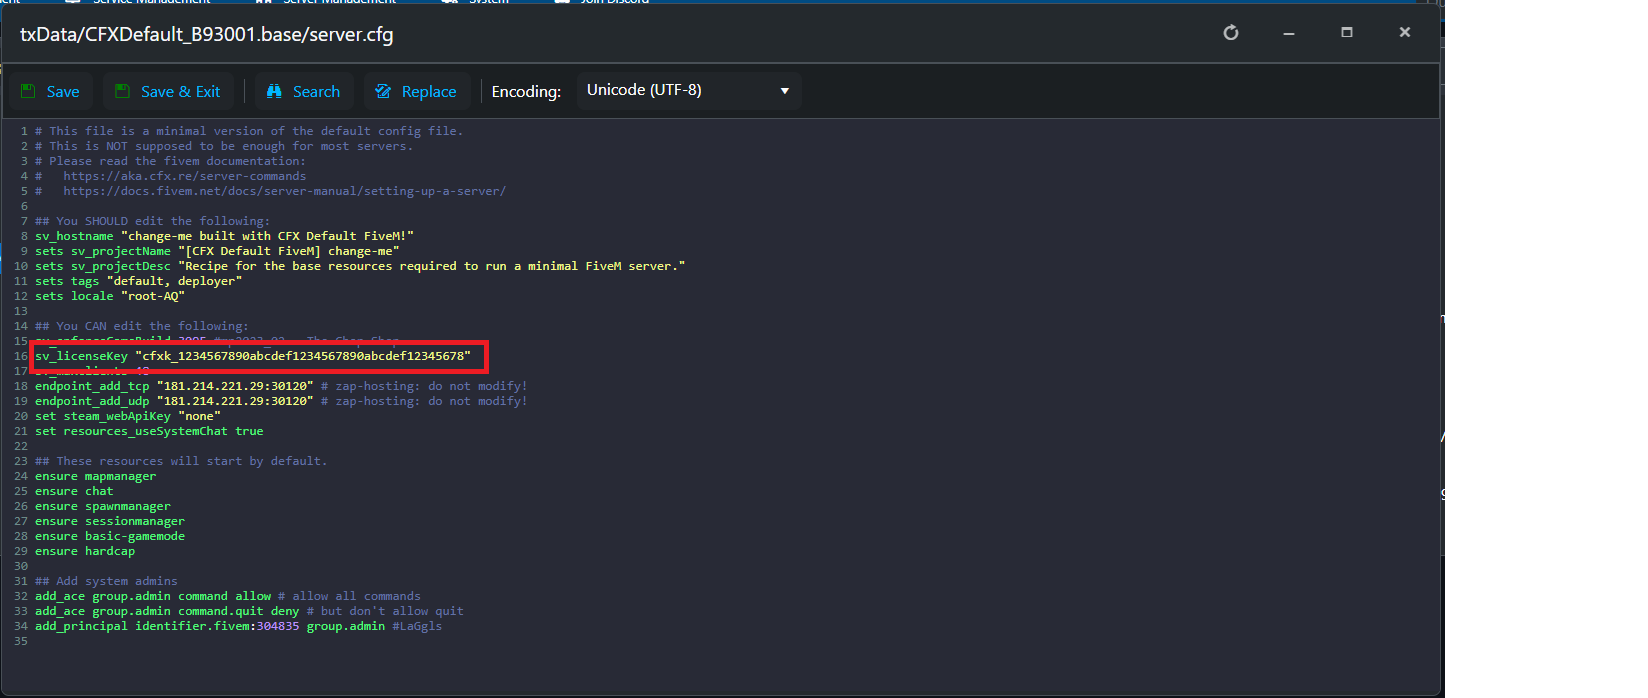Click the reload file icon in title bar
Viewport: 1648px width, 698px height.
[x=1231, y=33]
